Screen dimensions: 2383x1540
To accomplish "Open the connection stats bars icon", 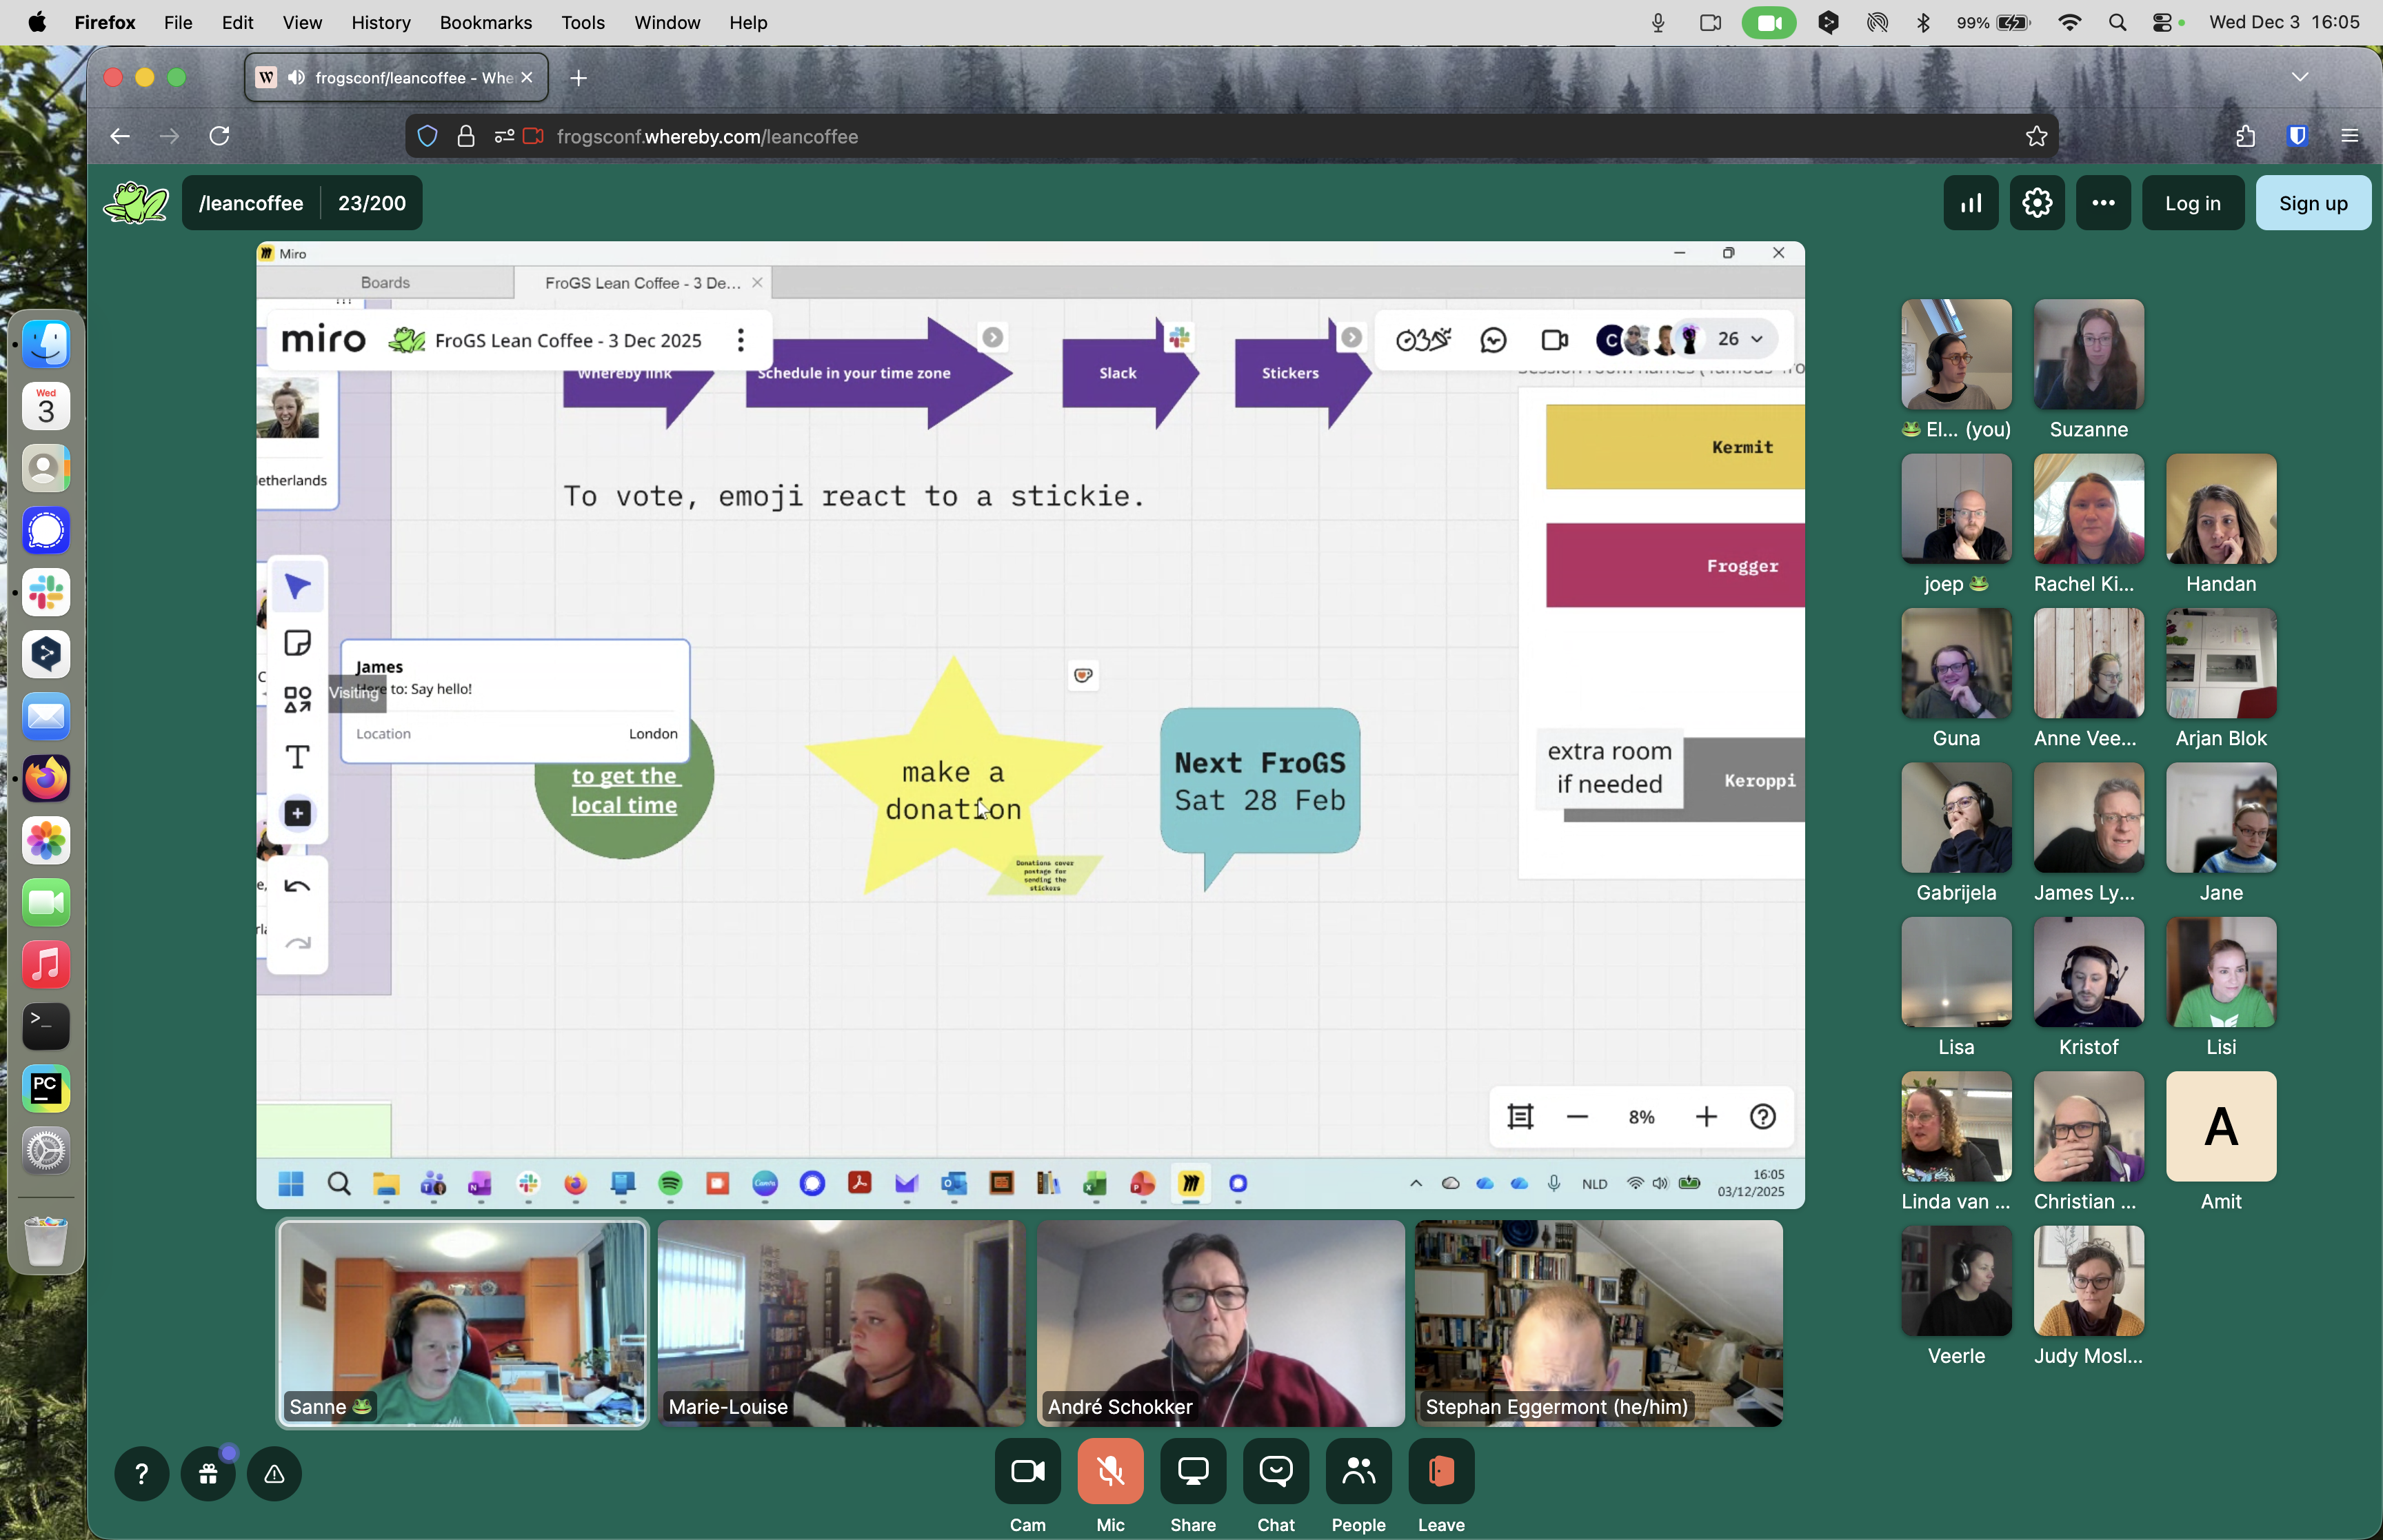I will pyautogui.click(x=1970, y=203).
